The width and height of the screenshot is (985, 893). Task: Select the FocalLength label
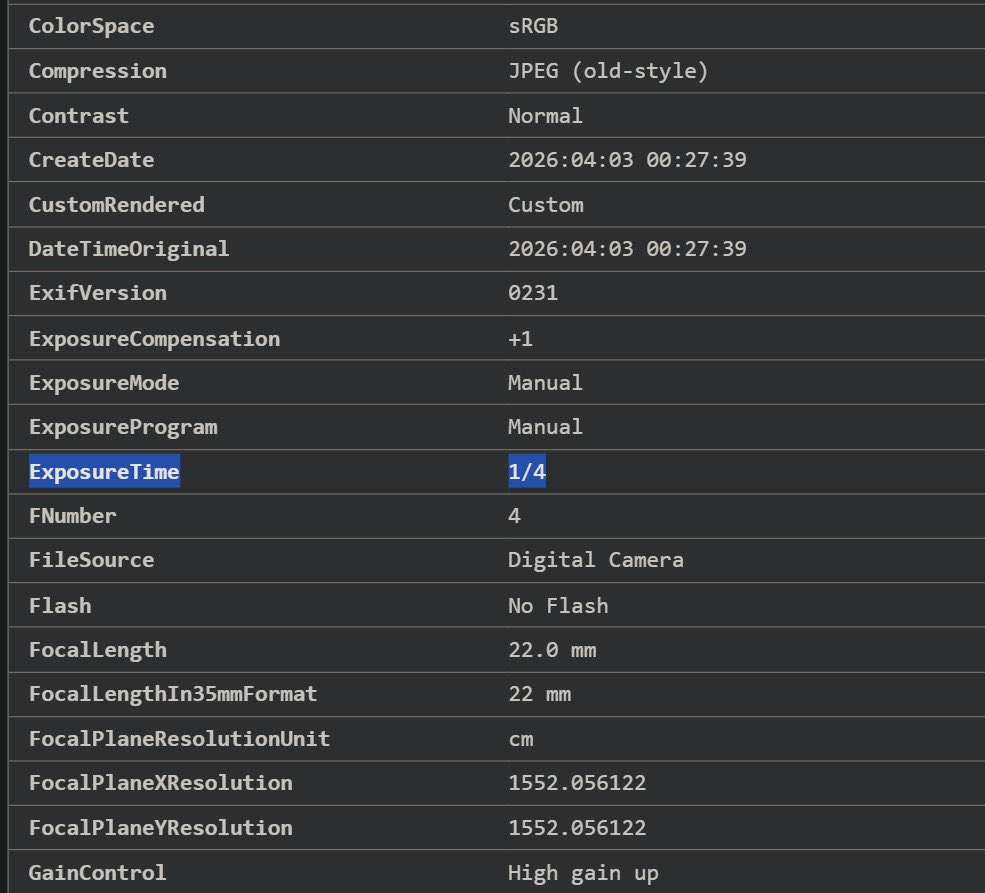(x=98, y=650)
